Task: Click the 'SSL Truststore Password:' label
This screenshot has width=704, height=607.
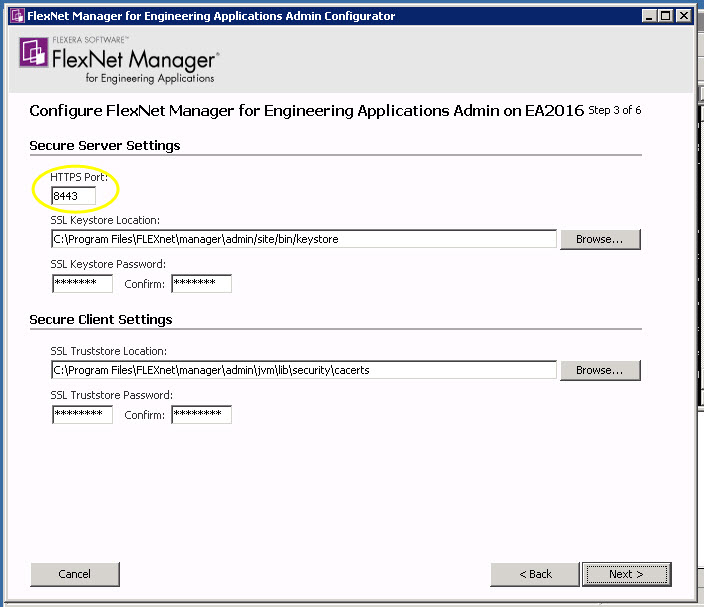Action: [x=111, y=395]
